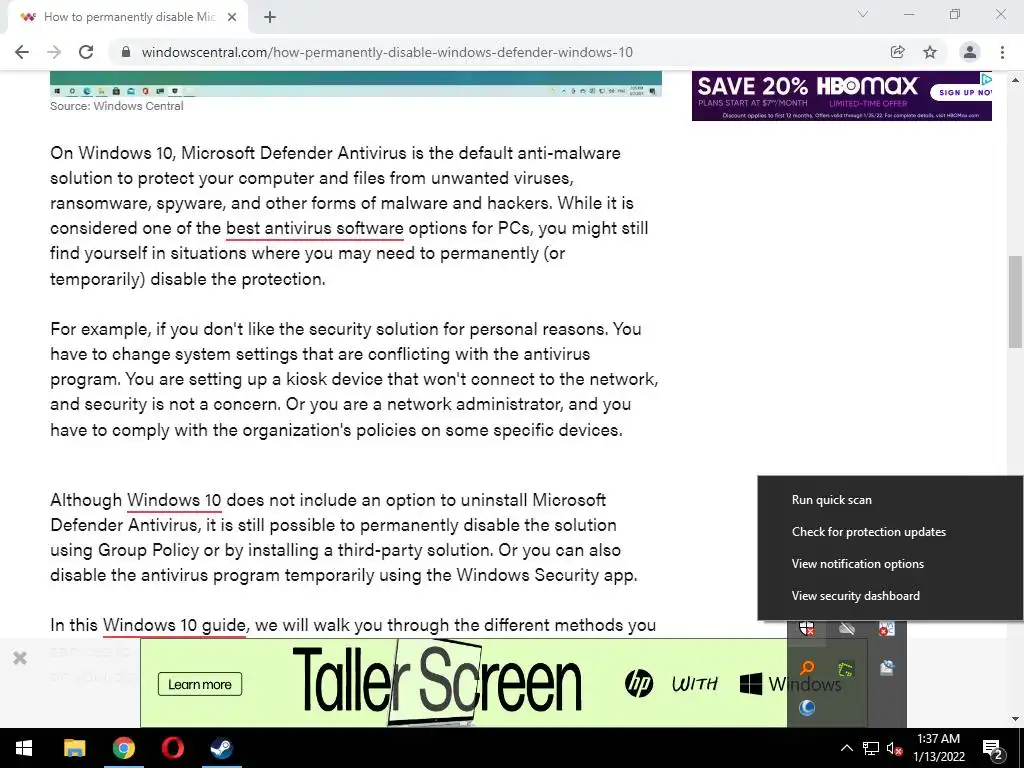Close the How to permanently disable tab
The width and height of the screenshot is (1024, 768).
[x=232, y=17]
